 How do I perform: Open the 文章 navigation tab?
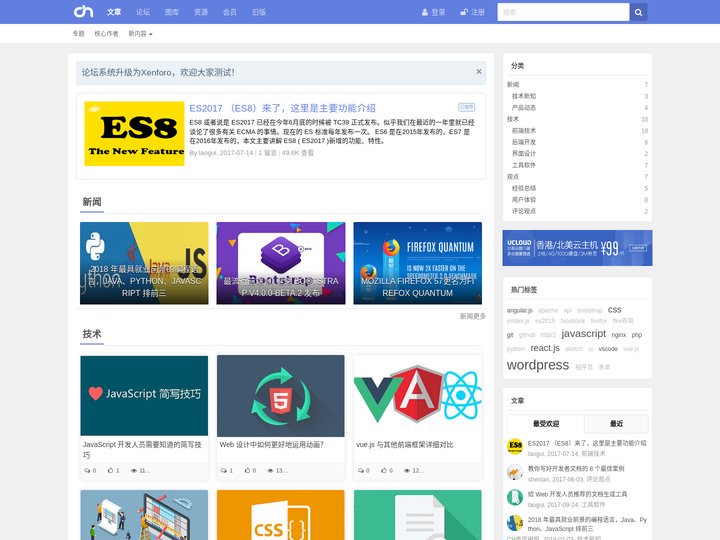click(114, 12)
